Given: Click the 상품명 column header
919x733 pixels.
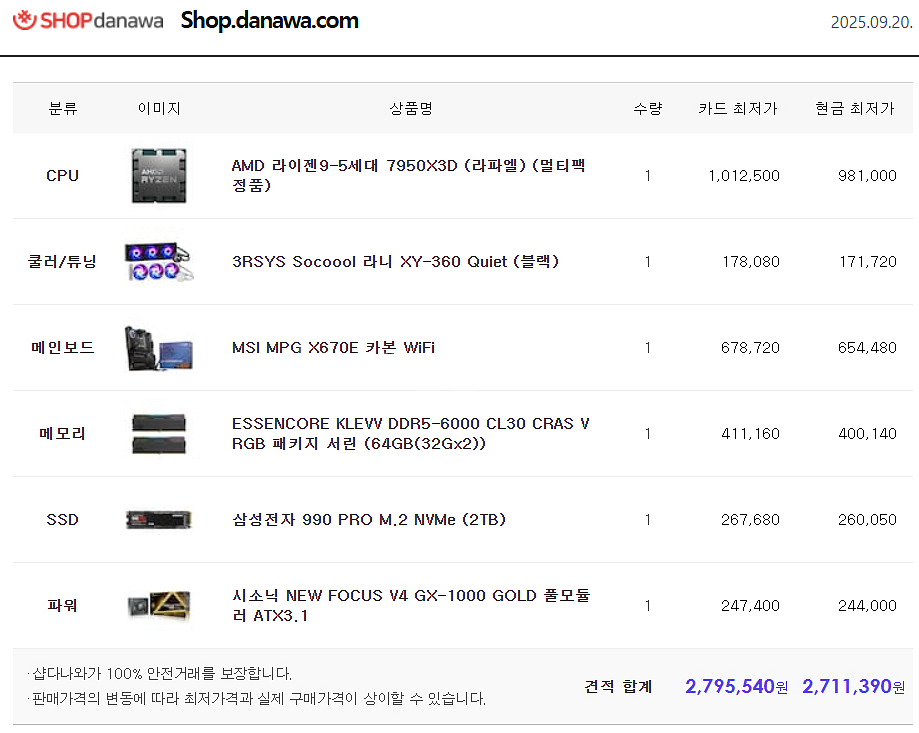Looking at the screenshot, I should 410,108.
